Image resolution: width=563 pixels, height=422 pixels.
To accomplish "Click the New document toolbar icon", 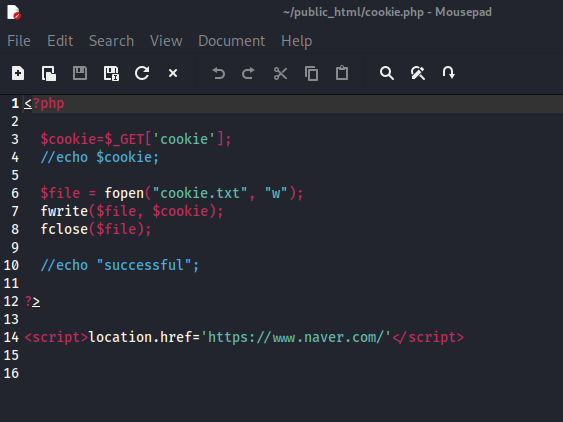I will (18, 73).
